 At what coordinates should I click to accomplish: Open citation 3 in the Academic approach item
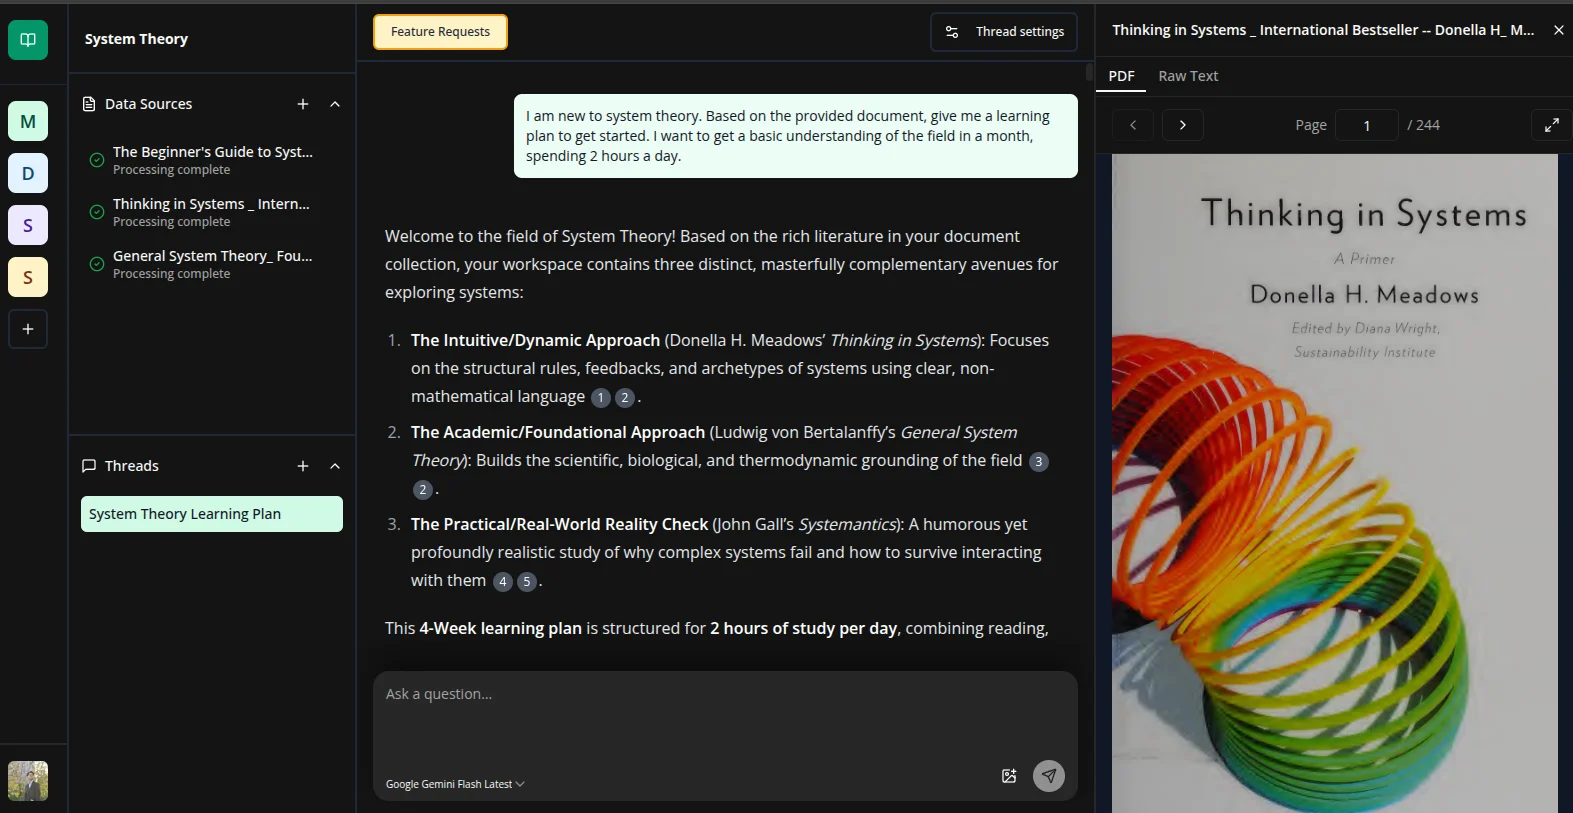point(1039,462)
